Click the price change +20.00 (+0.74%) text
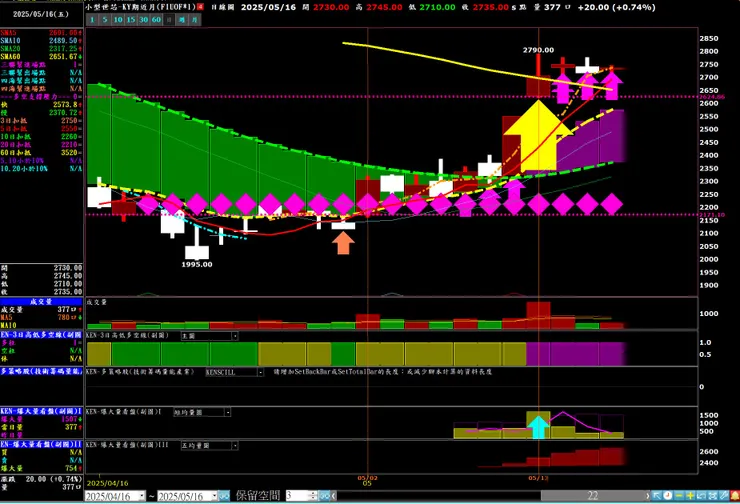The image size is (740, 504). (x=616, y=7)
